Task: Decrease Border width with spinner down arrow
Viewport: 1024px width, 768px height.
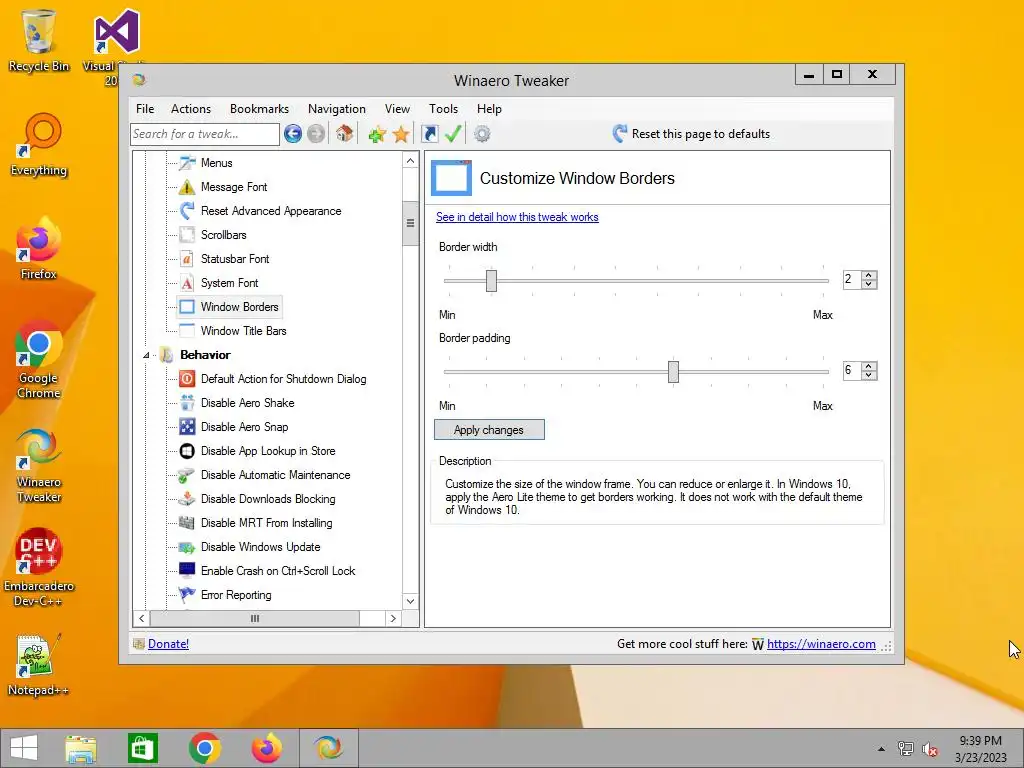Action: point(869,284)
